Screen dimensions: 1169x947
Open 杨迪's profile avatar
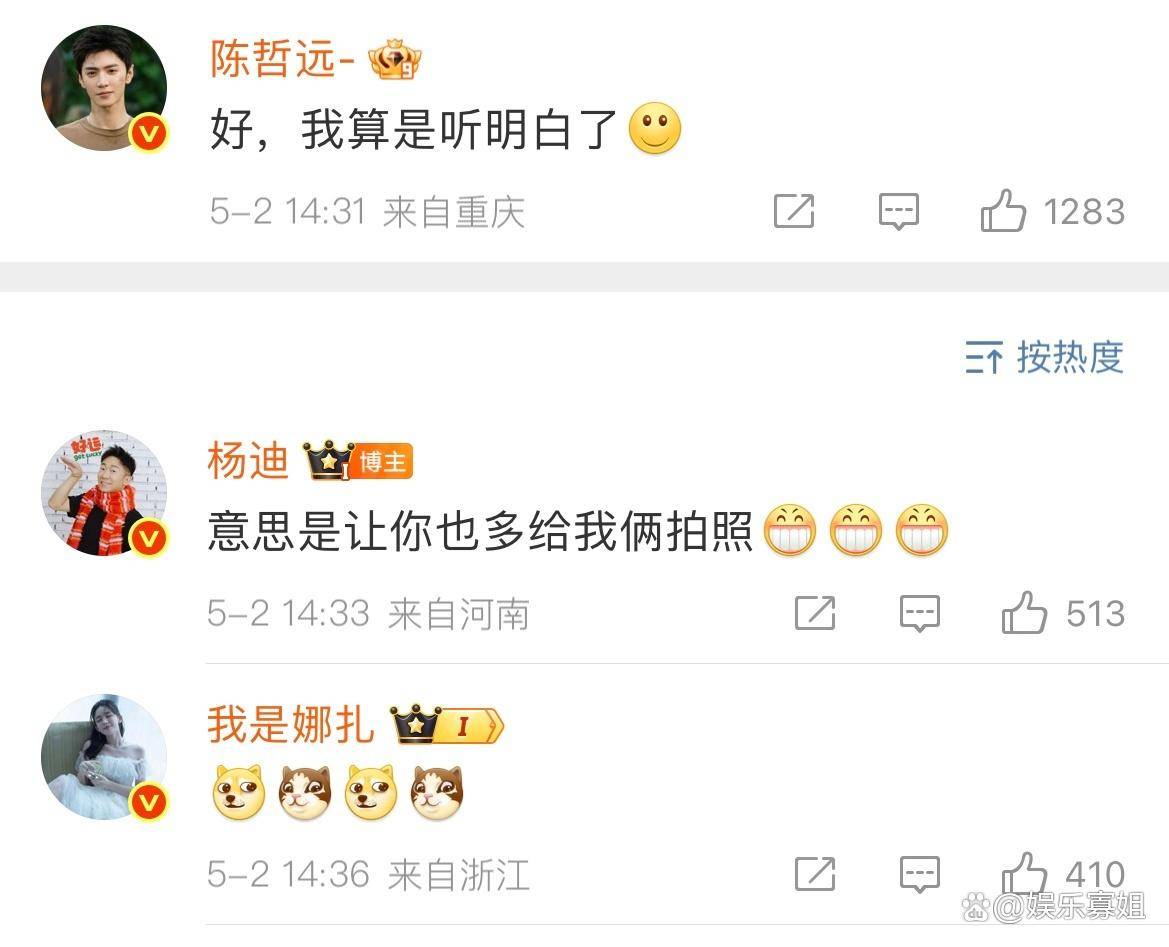click(x=104, y=493)
